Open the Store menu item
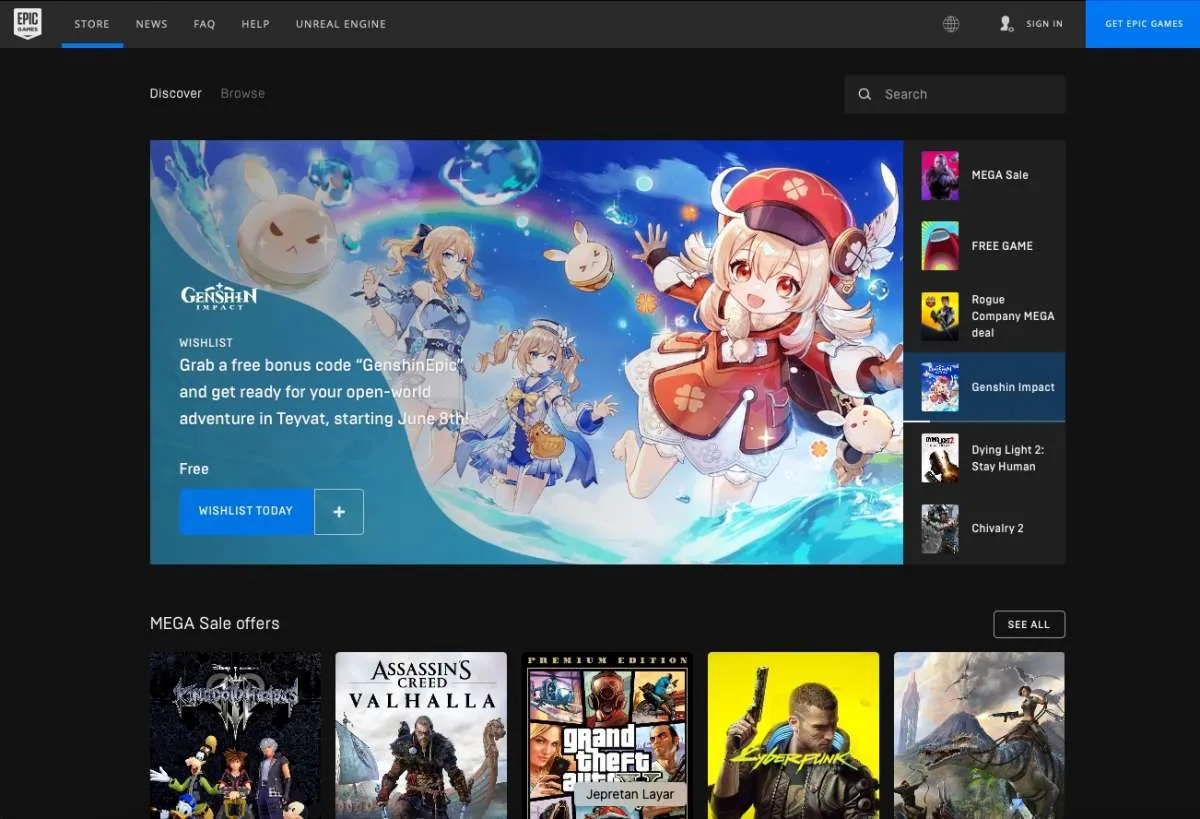Viewport: 1200px width, 819px height. click(92, 24)
